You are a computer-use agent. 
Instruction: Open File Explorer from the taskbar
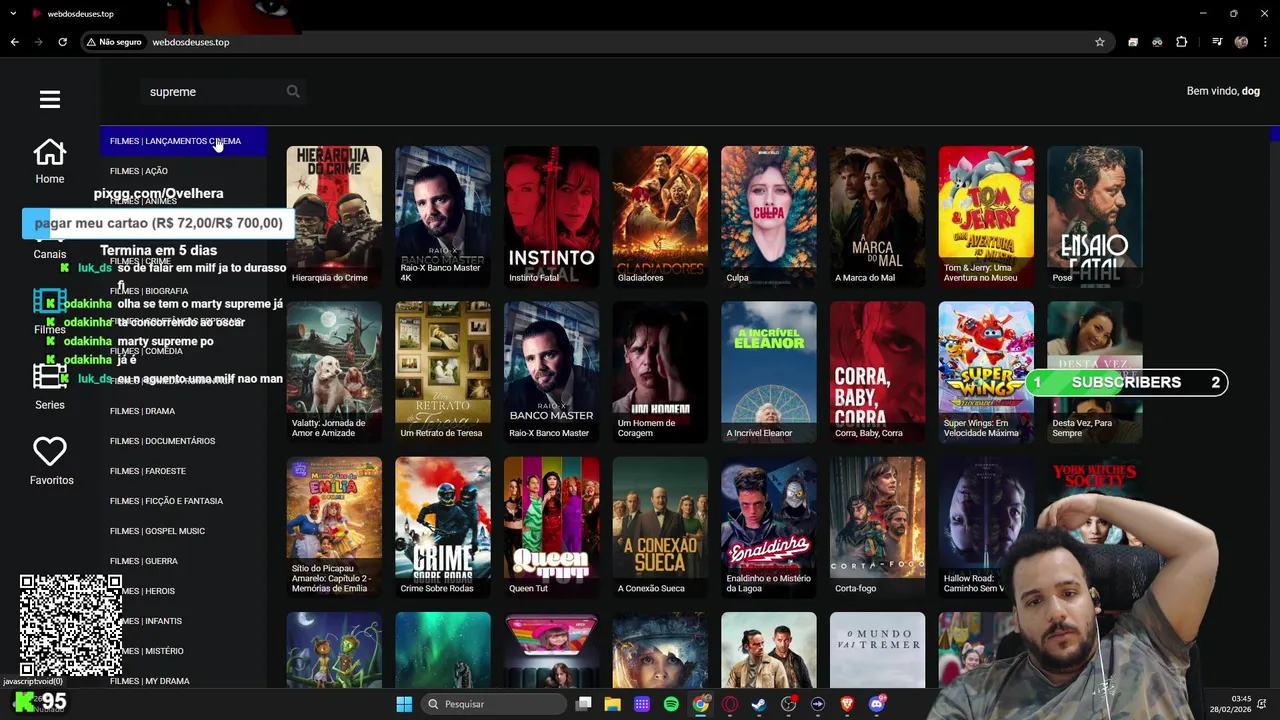coord(613,704)
